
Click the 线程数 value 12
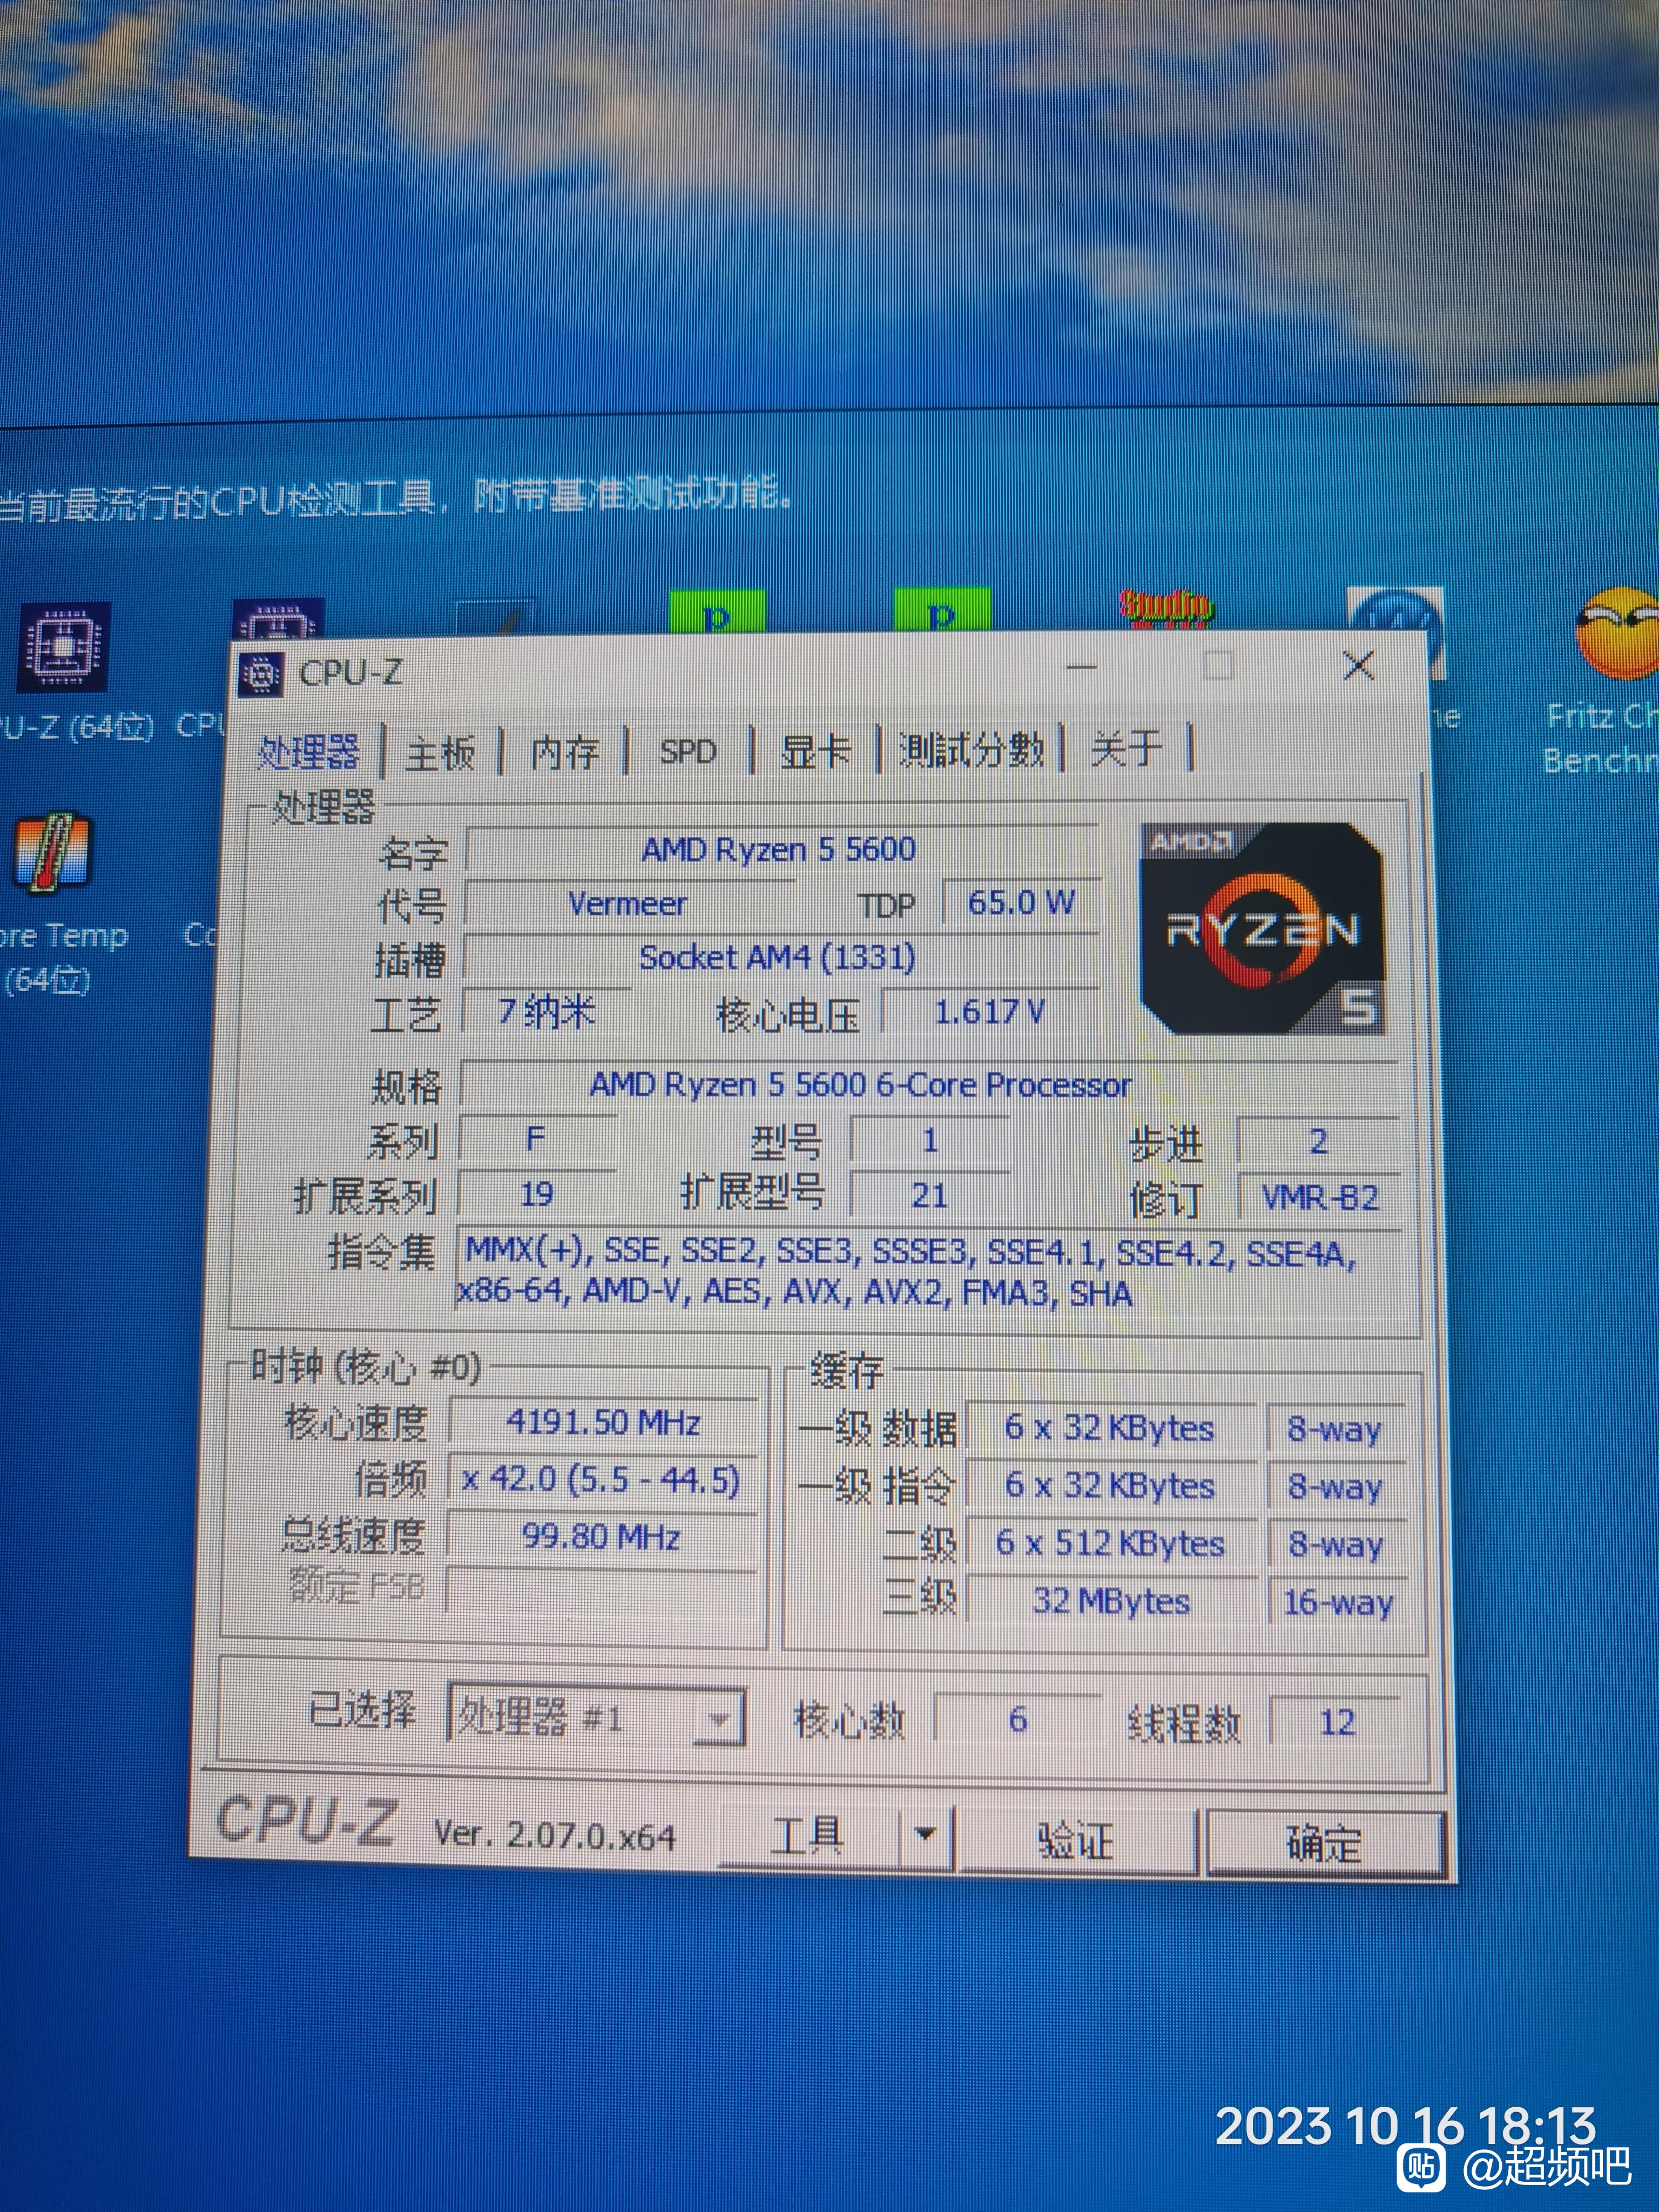[1337, 1723]
